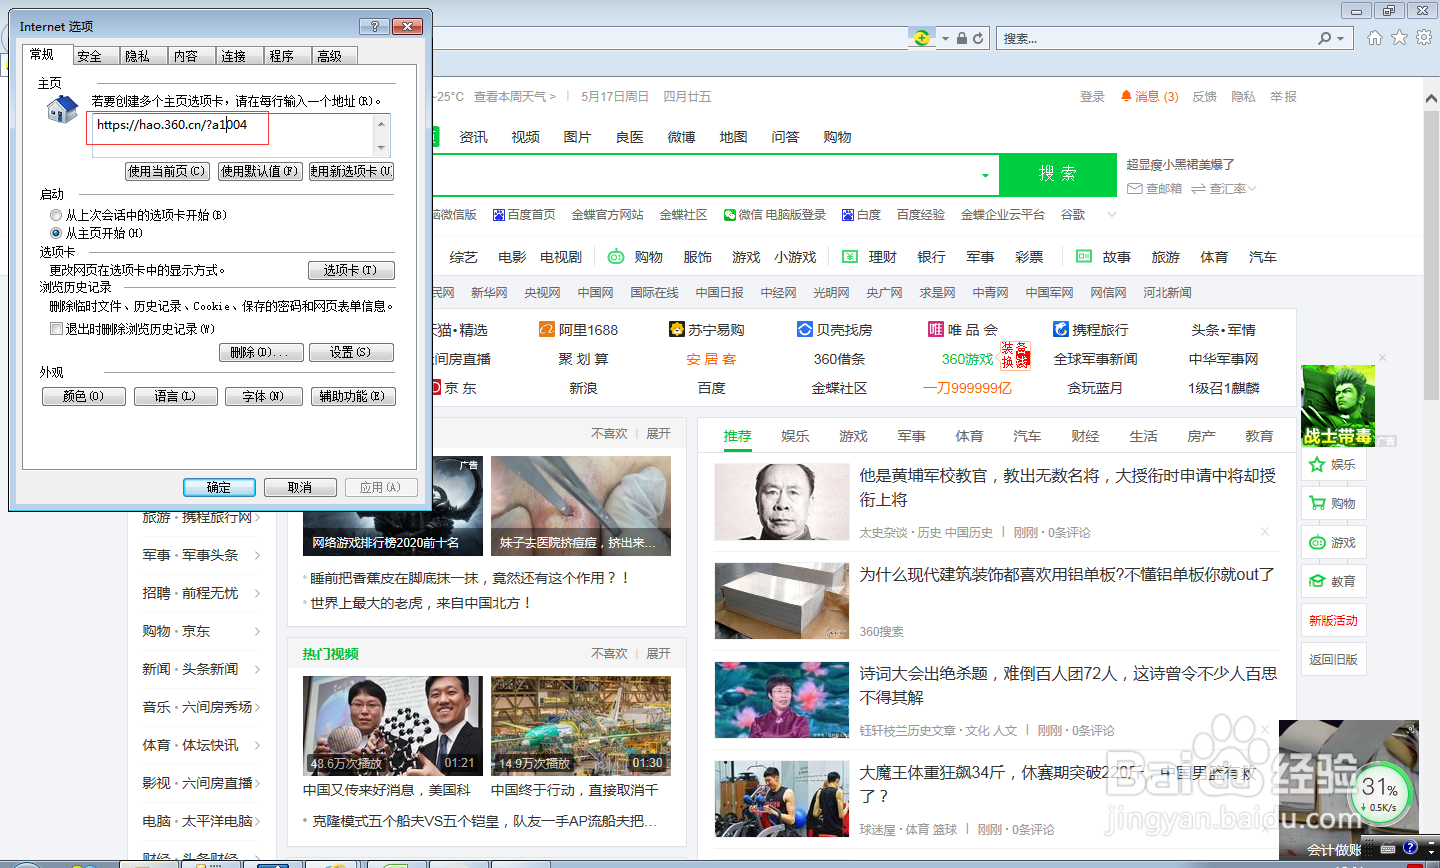
Task: Click the 购物 shopping icon in right sidebar
Action: (x=1317, y=502)
